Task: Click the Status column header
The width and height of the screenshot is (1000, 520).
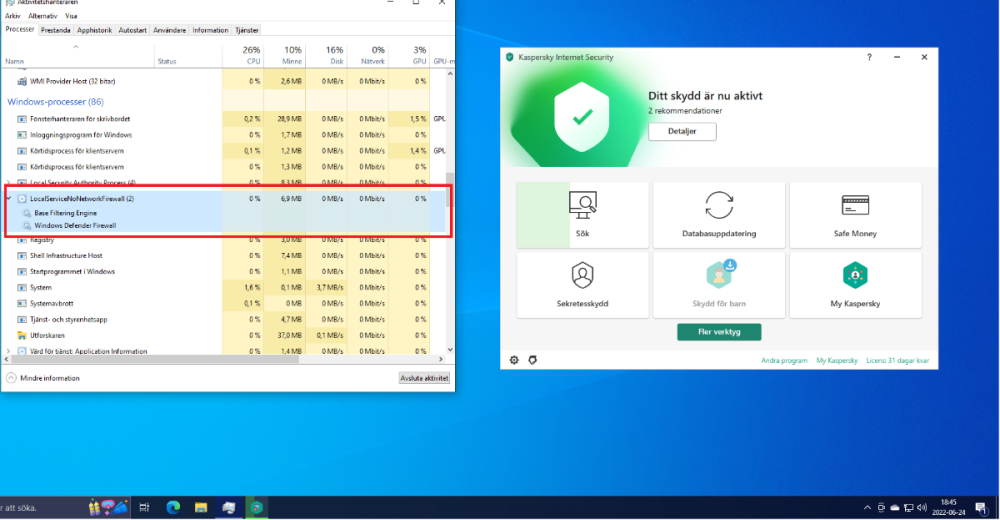Action: (x=188, y=55)
